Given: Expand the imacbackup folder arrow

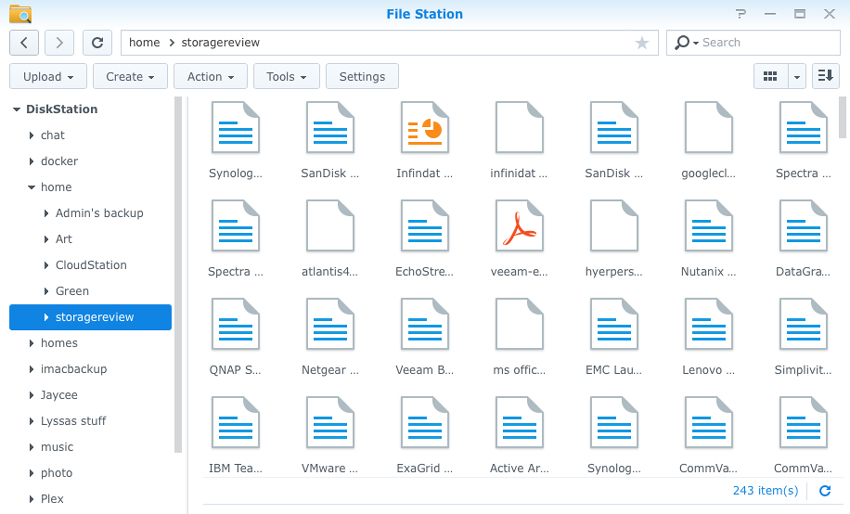Looking at the screenshot, I should click(x=31, y=369).
